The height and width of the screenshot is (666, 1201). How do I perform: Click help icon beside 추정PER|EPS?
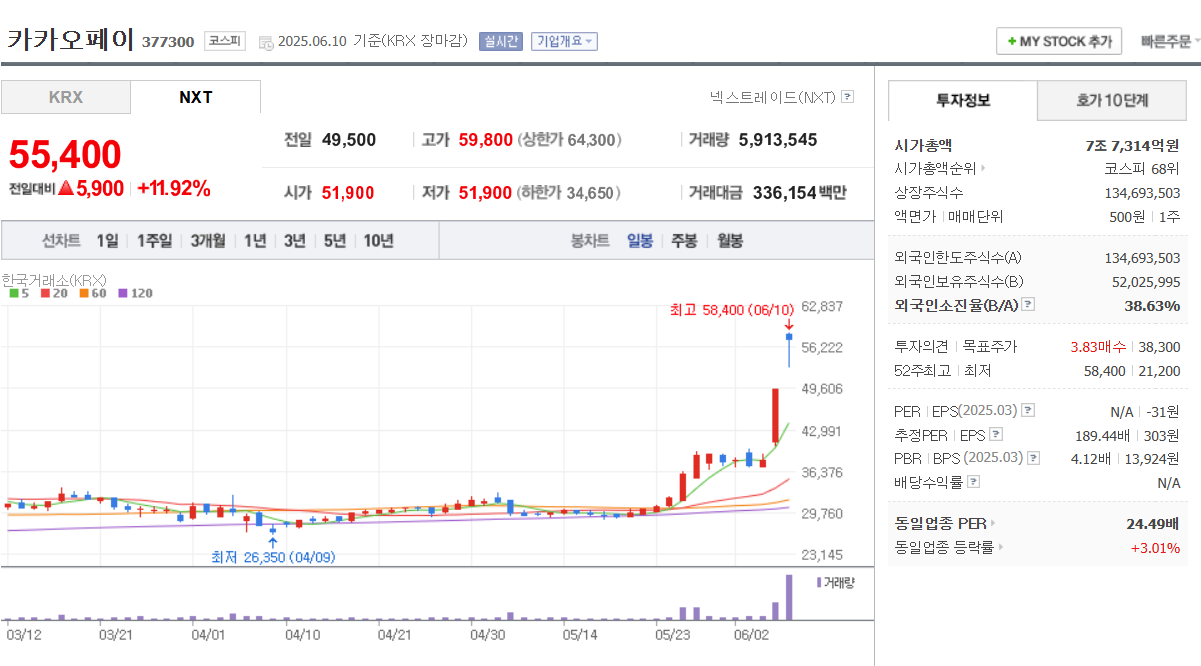point(996,435)
